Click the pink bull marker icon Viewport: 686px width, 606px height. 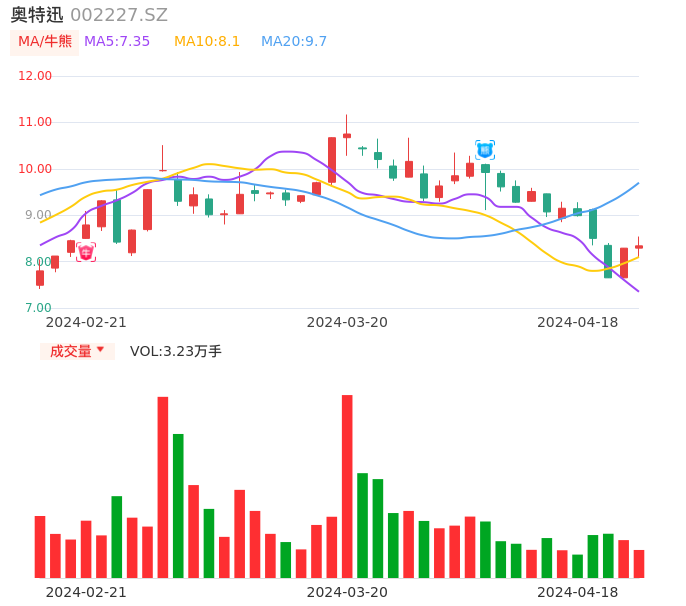click(x=86, y=252)
